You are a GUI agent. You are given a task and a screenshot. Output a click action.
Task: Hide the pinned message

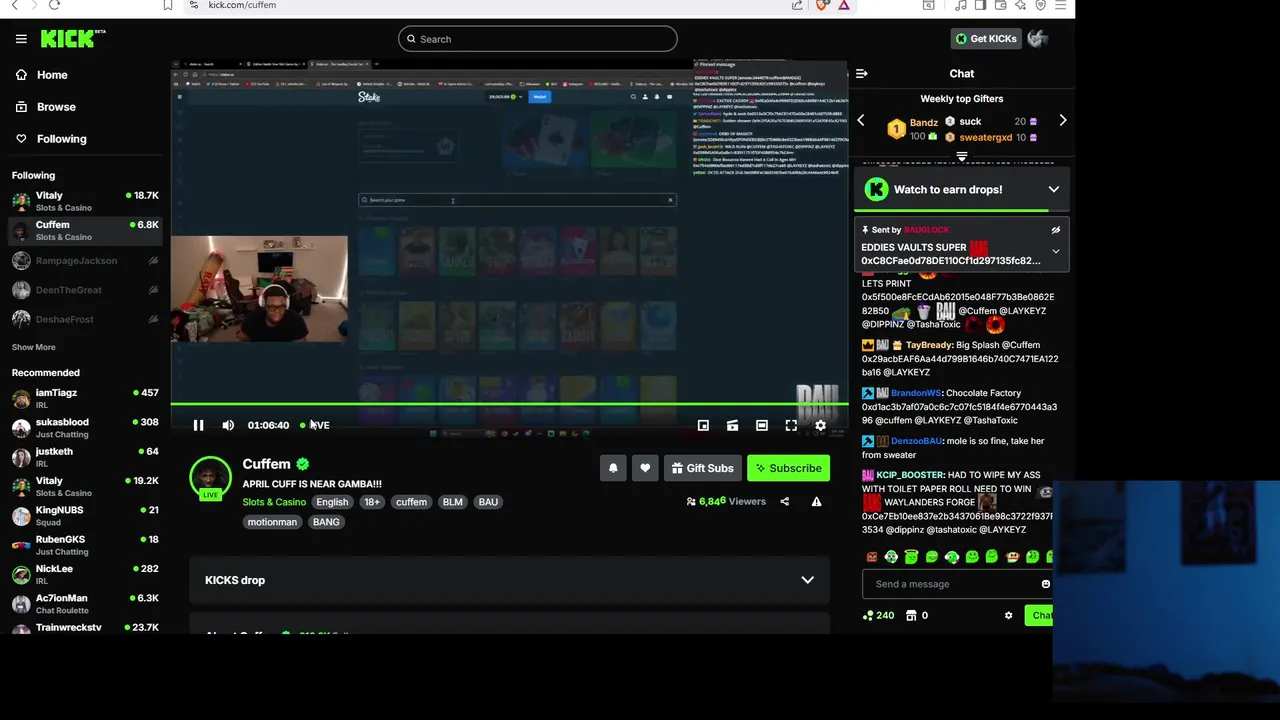[x=1055, y=230]
